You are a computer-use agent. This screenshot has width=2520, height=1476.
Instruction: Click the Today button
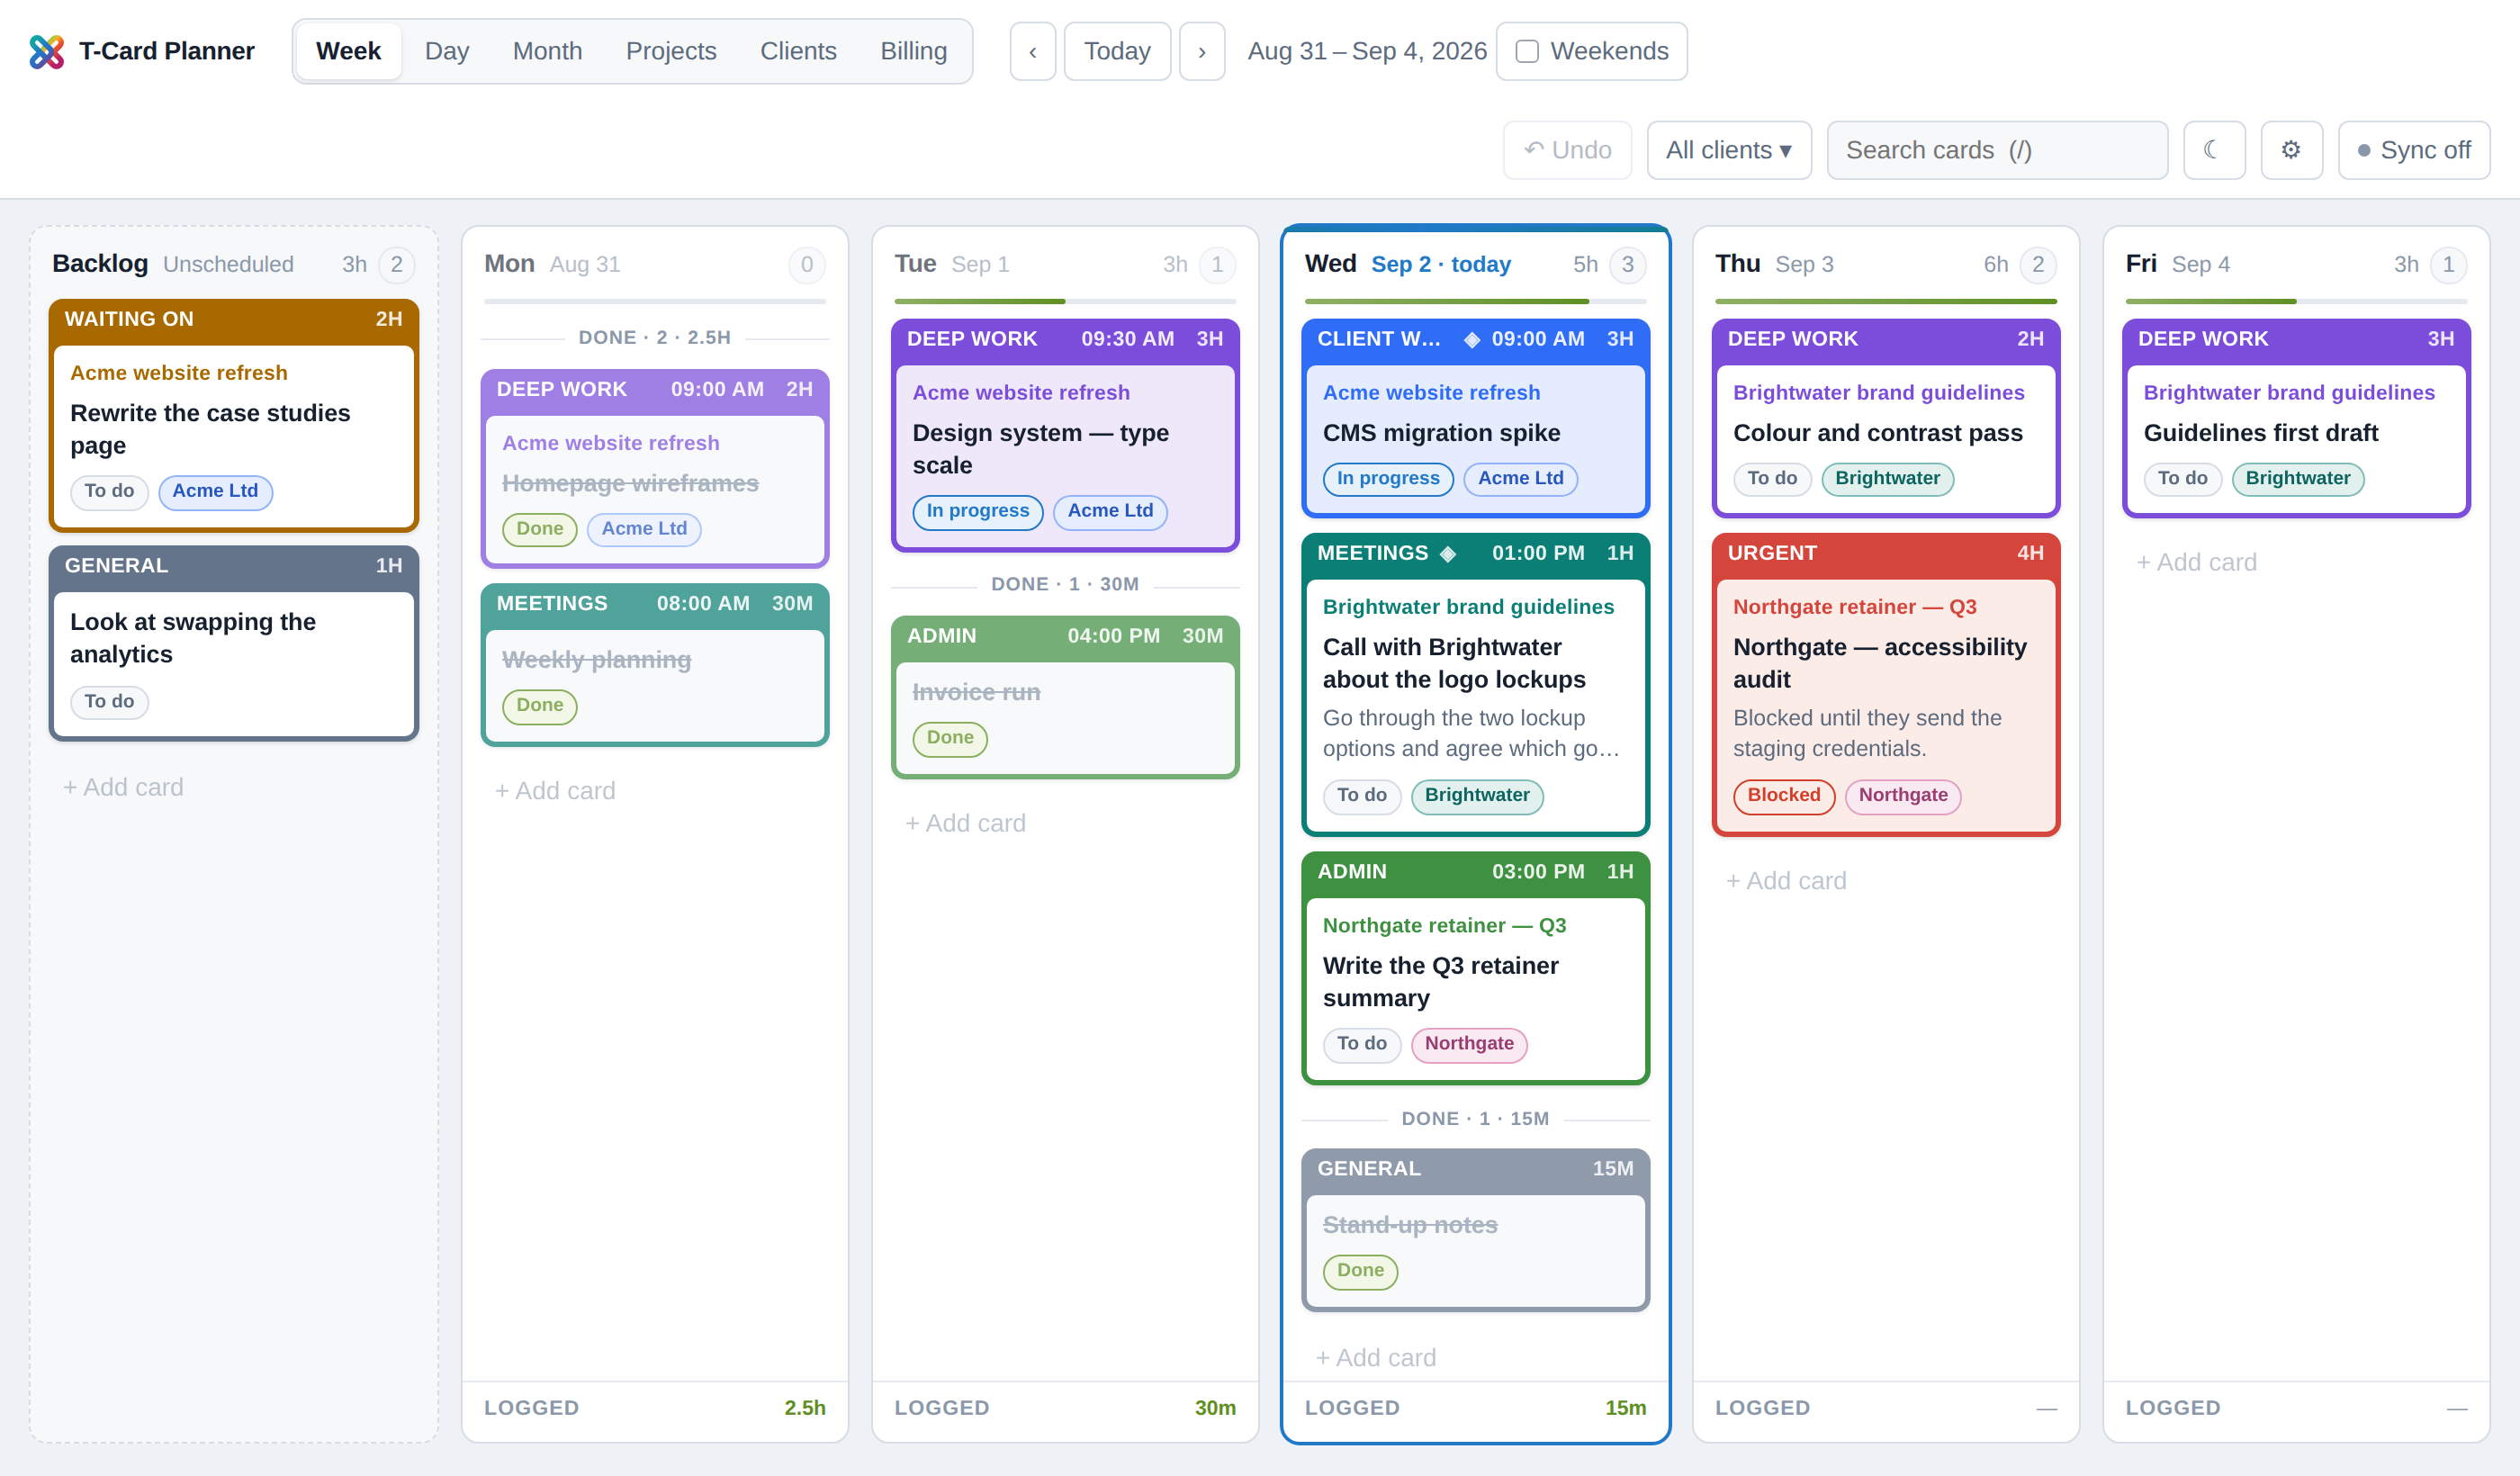click(x=1117, y=51)
